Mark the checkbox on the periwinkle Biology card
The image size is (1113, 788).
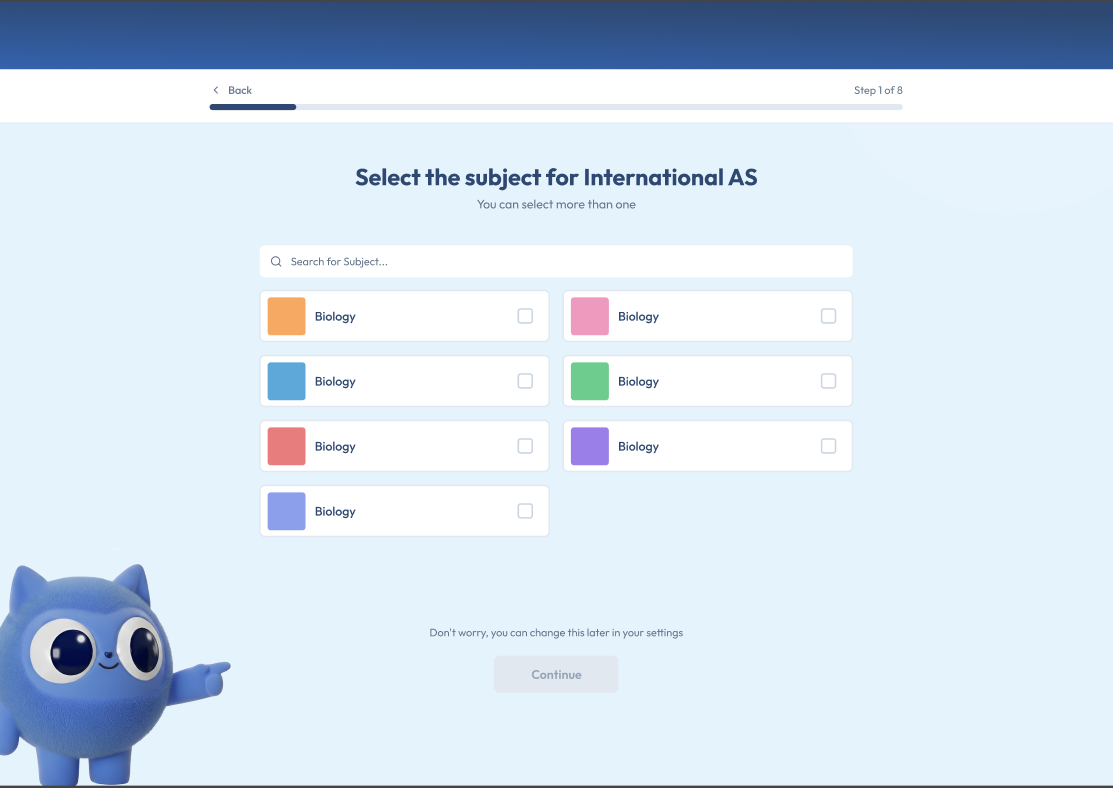(525, 511)
